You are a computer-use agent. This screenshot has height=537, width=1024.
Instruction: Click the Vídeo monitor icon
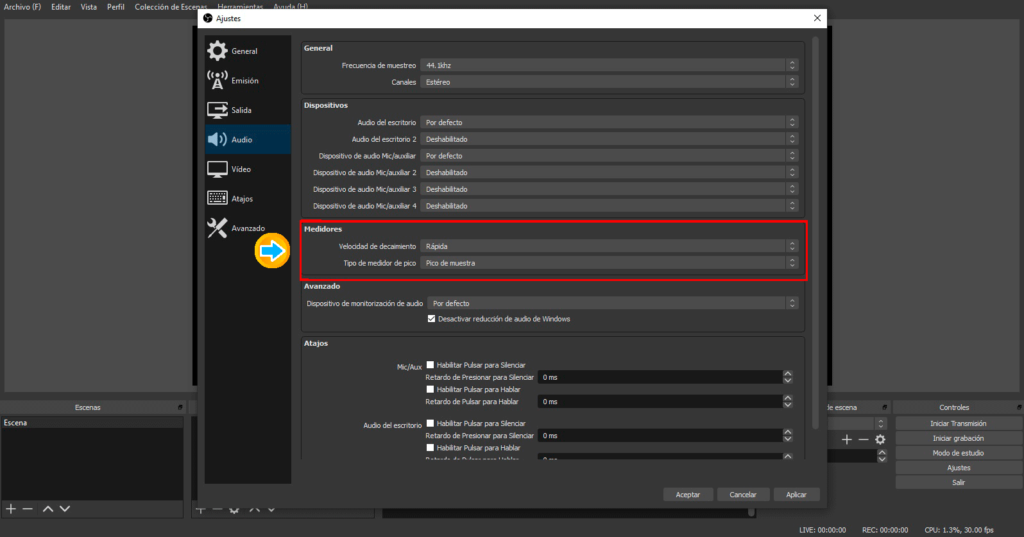coord(217,169)
